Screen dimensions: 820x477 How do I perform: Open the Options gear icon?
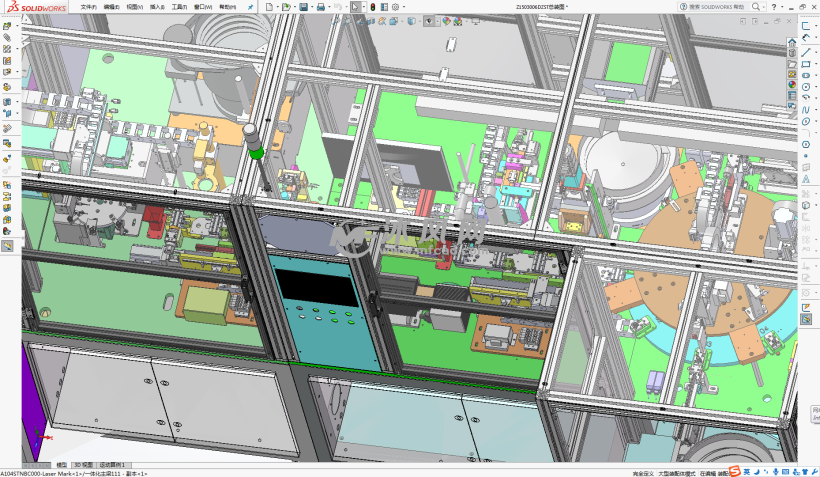(x=396, y=7)
